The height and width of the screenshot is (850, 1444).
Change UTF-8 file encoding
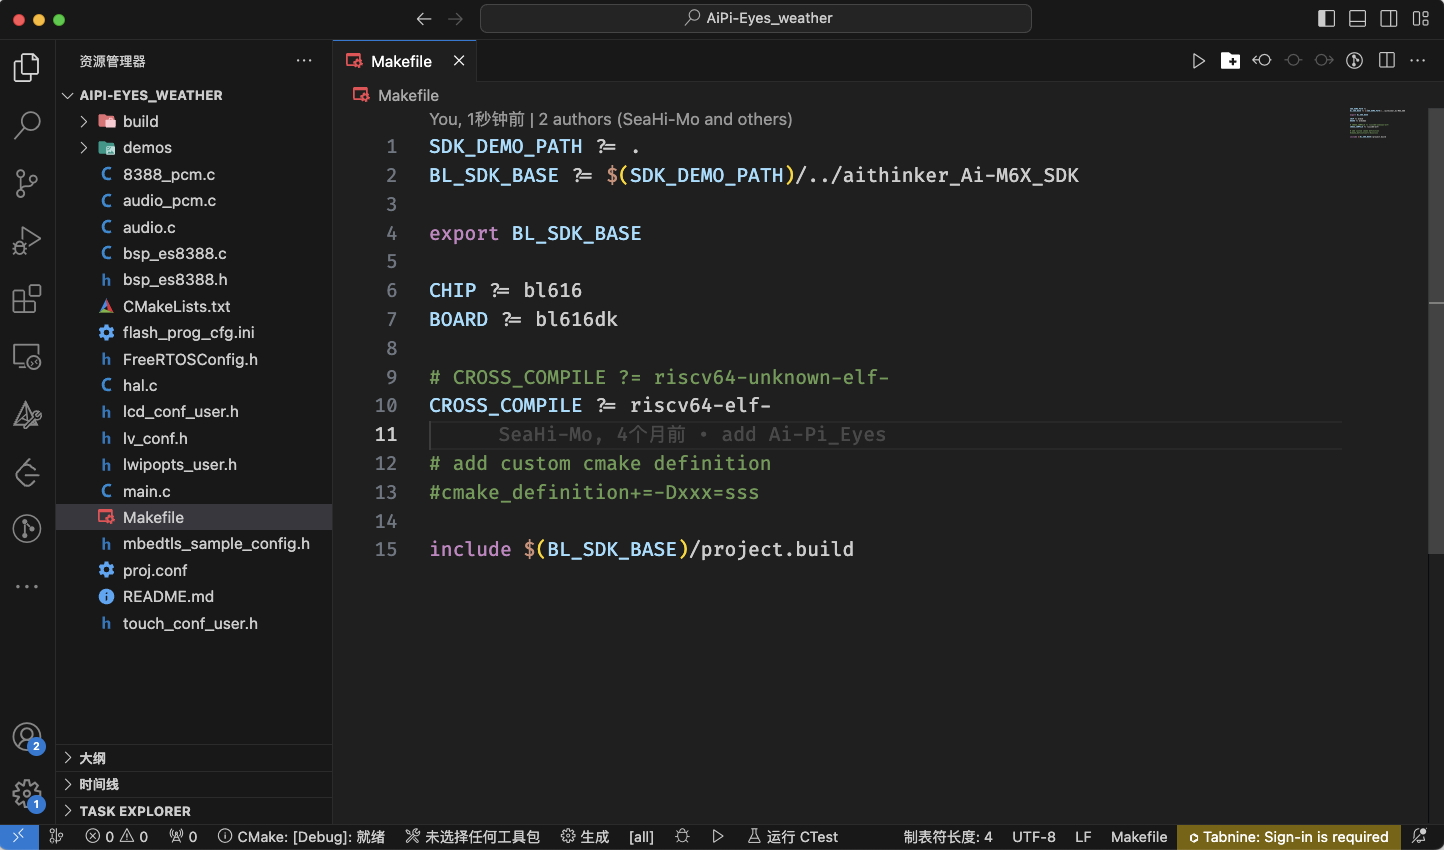tap(1034, 837)
